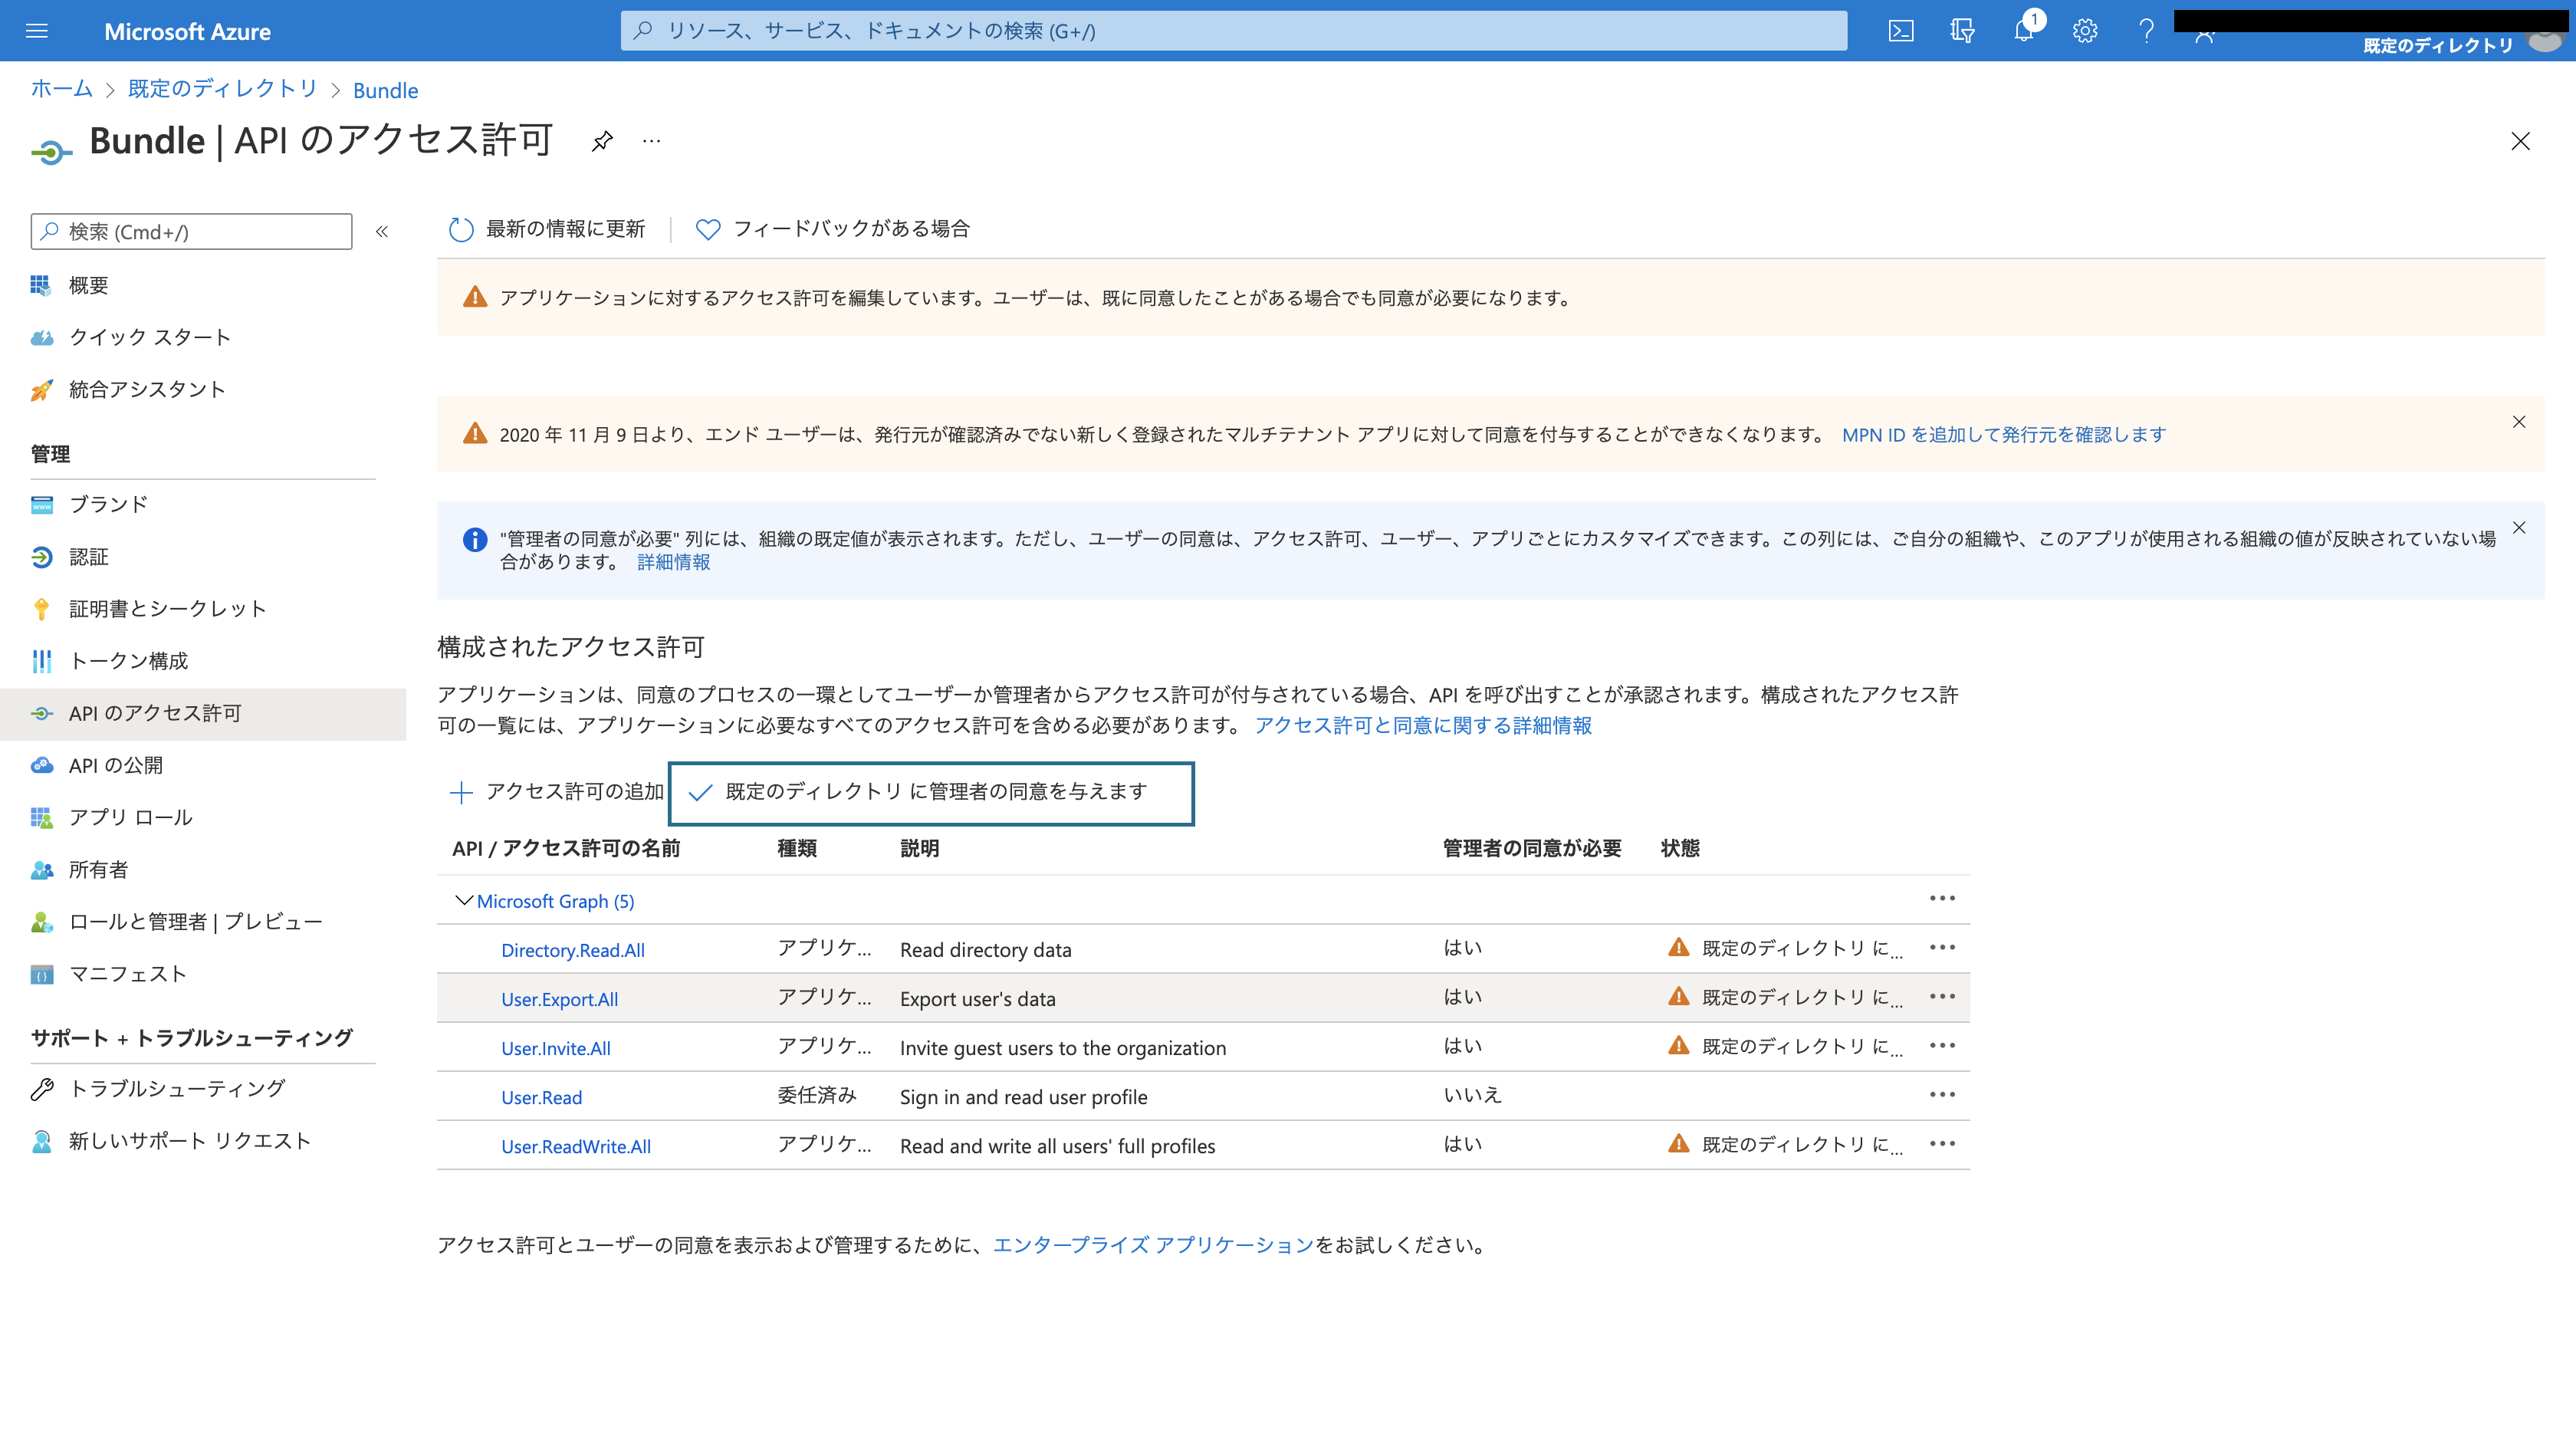
Task: Click アクセス許可の追加 button
Action: [x=557, y=792]
